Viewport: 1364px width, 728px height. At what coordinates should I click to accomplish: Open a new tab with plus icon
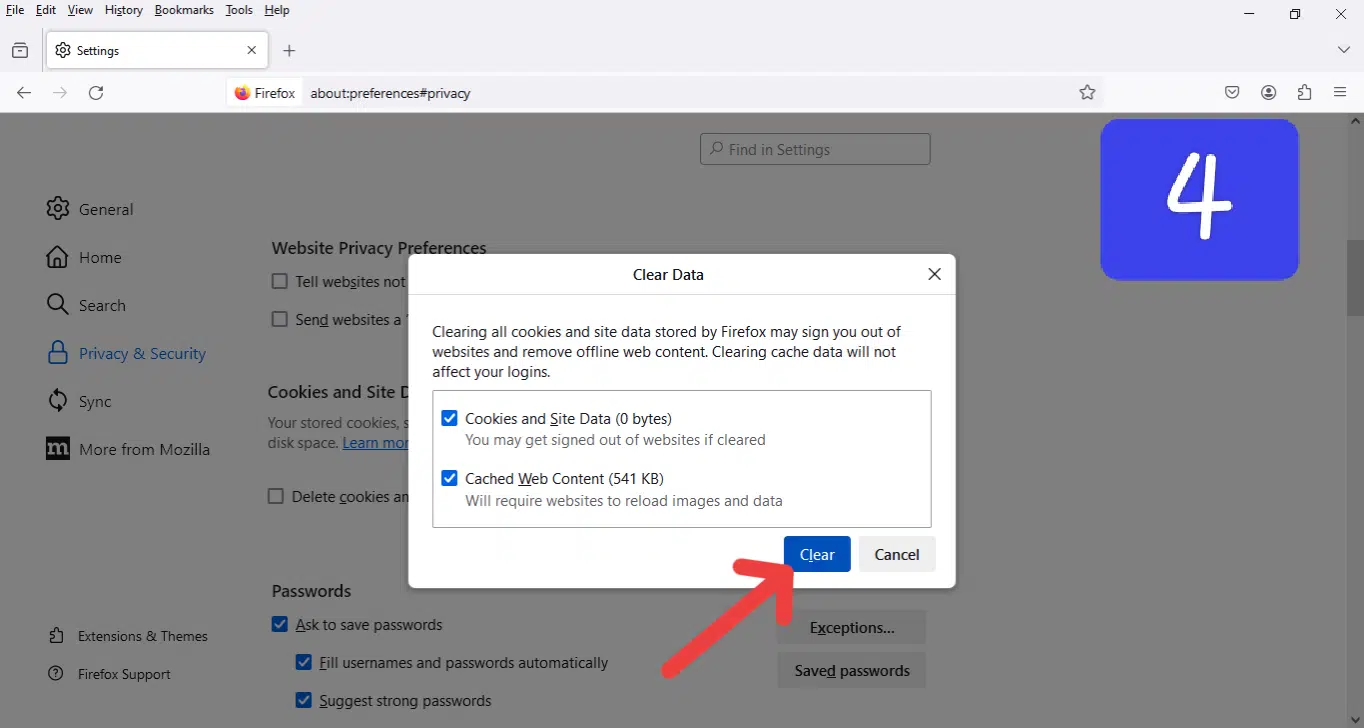[x=289, y=50]
